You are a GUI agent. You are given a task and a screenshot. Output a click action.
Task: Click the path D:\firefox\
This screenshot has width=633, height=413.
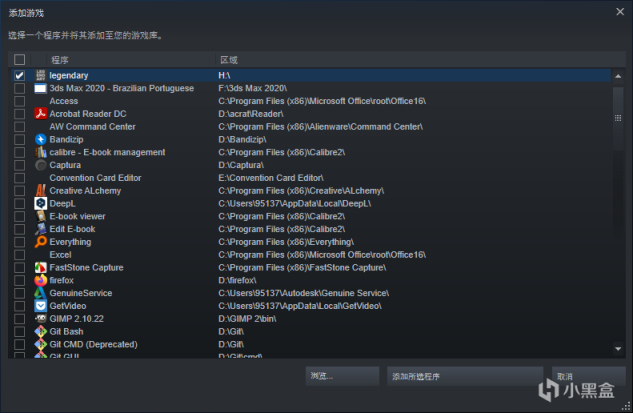(237, 280)
